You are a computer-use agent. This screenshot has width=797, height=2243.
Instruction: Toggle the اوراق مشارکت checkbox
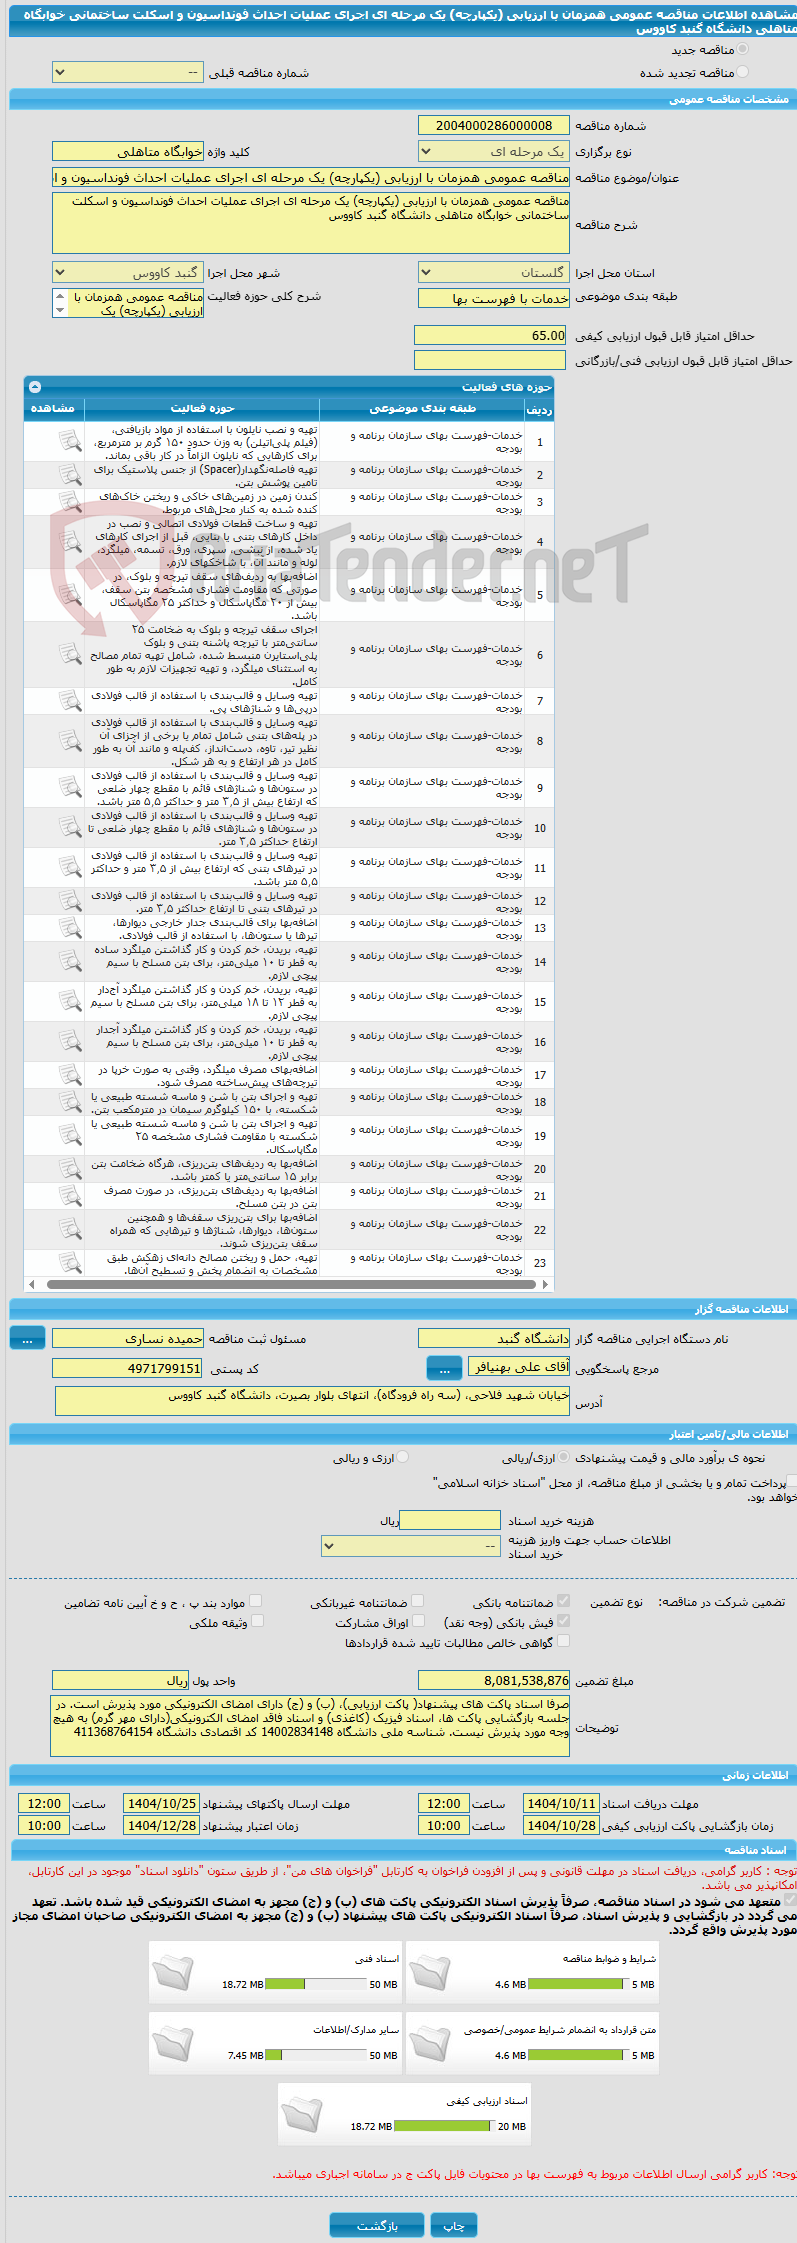[418, 1621]
